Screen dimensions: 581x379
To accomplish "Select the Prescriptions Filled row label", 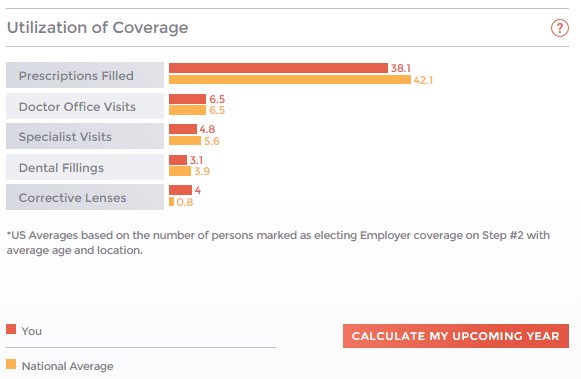I will click(x=85, y=75).
